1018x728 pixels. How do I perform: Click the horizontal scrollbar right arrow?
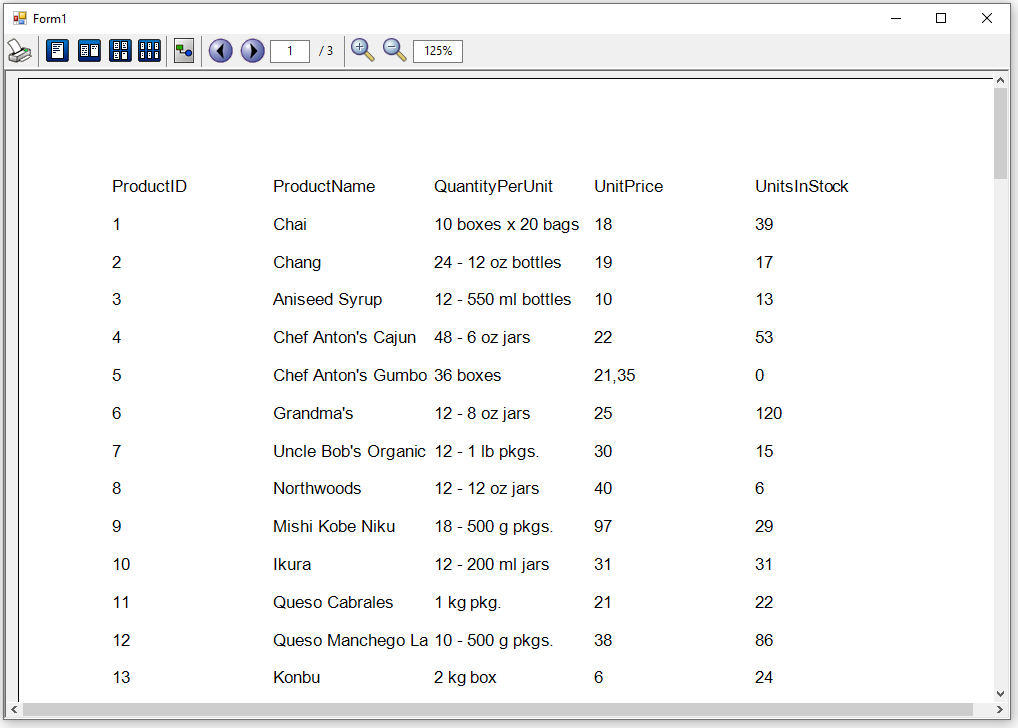(985, 709)
